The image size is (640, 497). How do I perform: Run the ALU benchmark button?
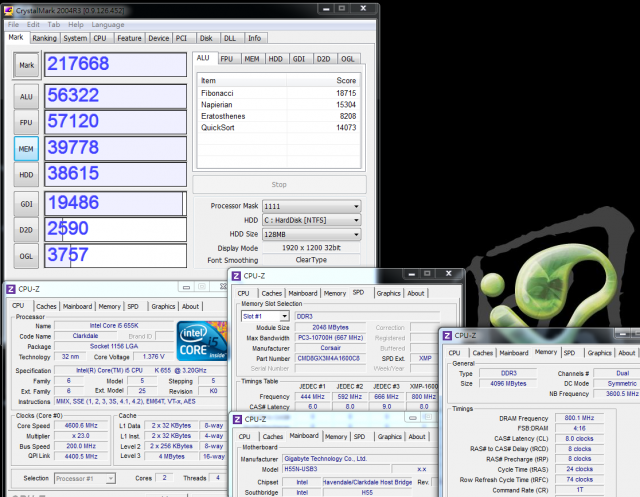click(x=26, y=97)
